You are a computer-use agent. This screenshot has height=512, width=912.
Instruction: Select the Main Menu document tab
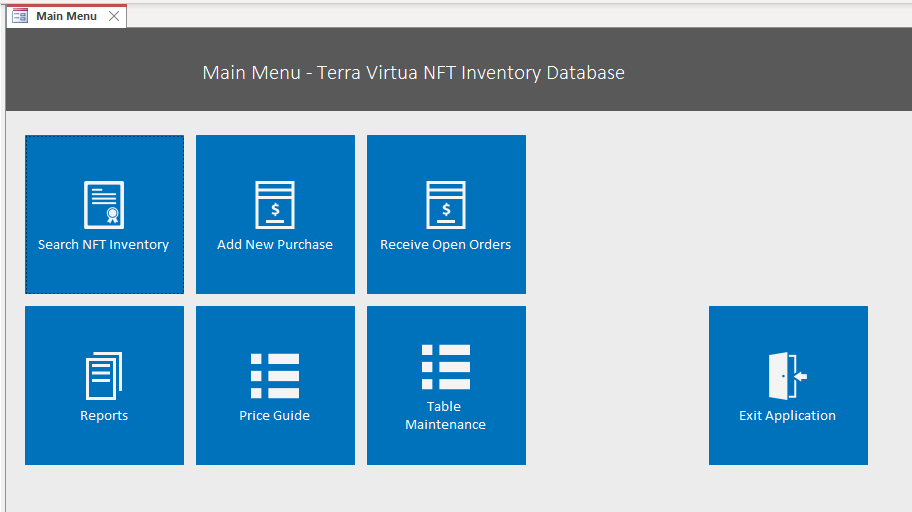tap(66, 16)
